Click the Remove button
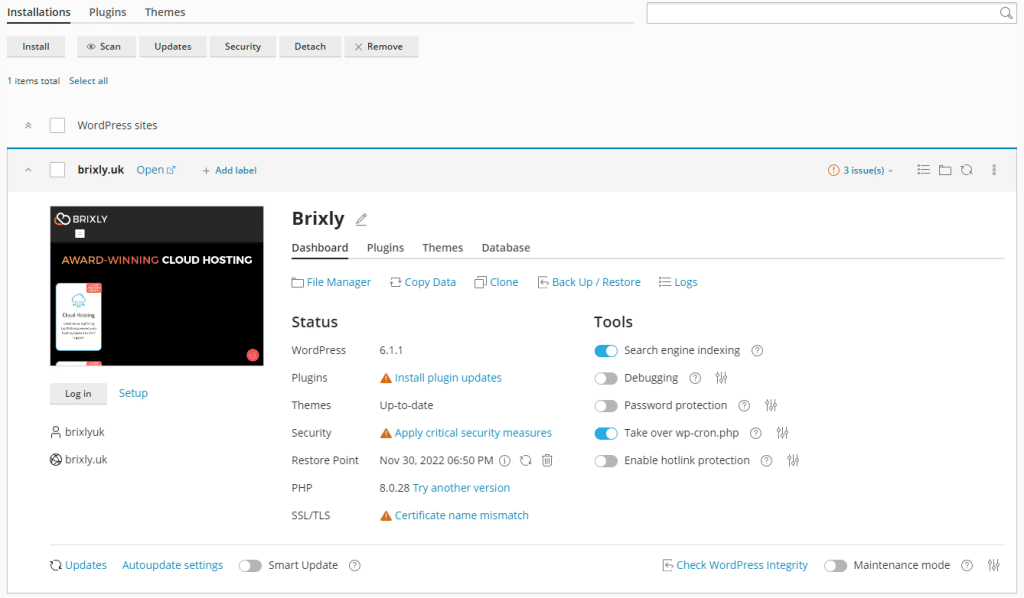This screenshot has height=598, width=1024. tap(381, 46)
